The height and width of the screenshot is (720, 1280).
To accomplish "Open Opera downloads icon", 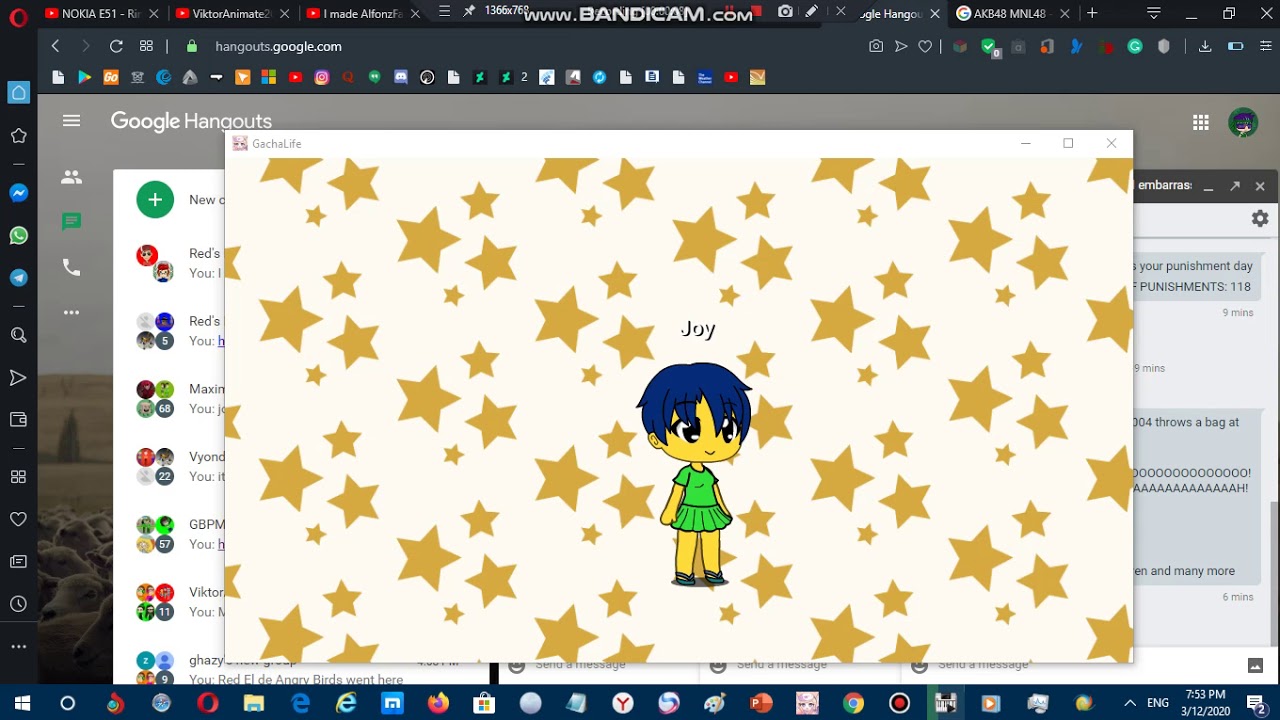I will (1205, 46).
